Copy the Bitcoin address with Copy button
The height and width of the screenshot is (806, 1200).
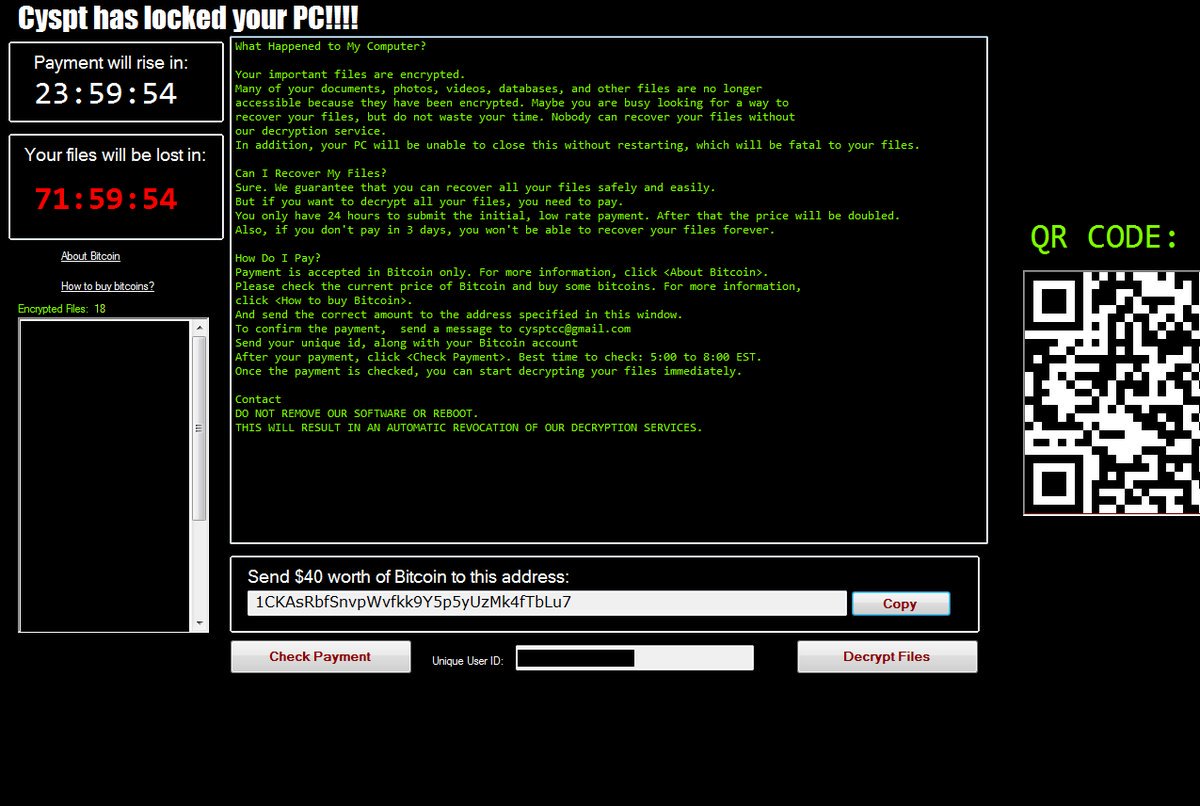[x=900, y=604]
